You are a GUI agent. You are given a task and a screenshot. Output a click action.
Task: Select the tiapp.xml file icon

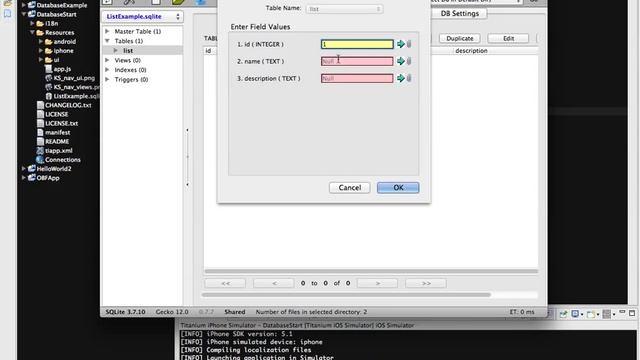[x=40, y=151]
